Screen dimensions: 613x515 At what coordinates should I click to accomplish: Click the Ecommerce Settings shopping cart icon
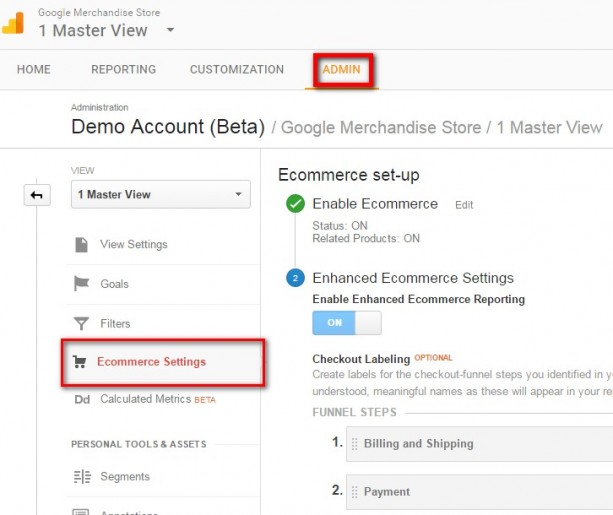pos(80,362)
